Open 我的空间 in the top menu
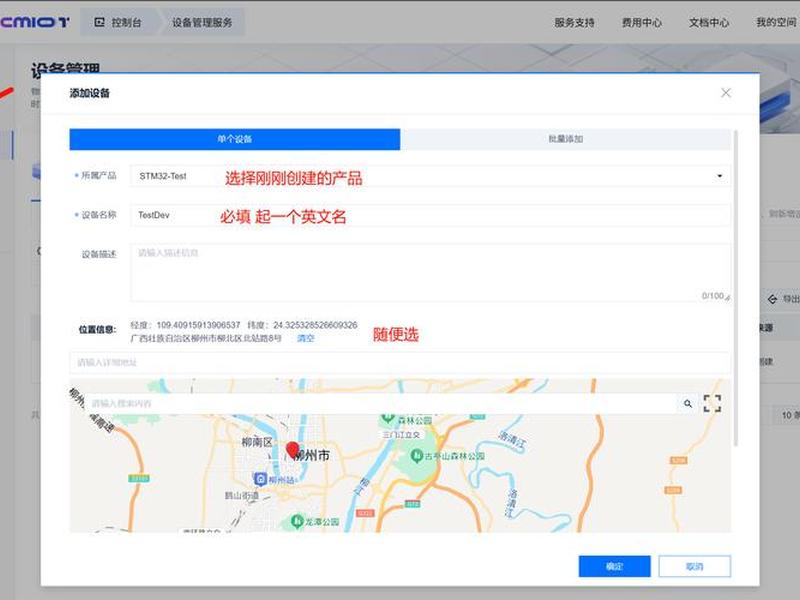 coord(776,22)
